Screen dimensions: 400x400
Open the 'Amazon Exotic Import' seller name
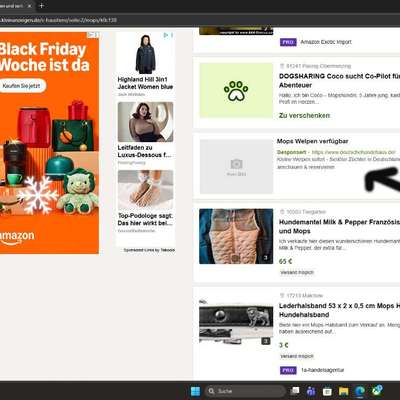pos(326,42)
